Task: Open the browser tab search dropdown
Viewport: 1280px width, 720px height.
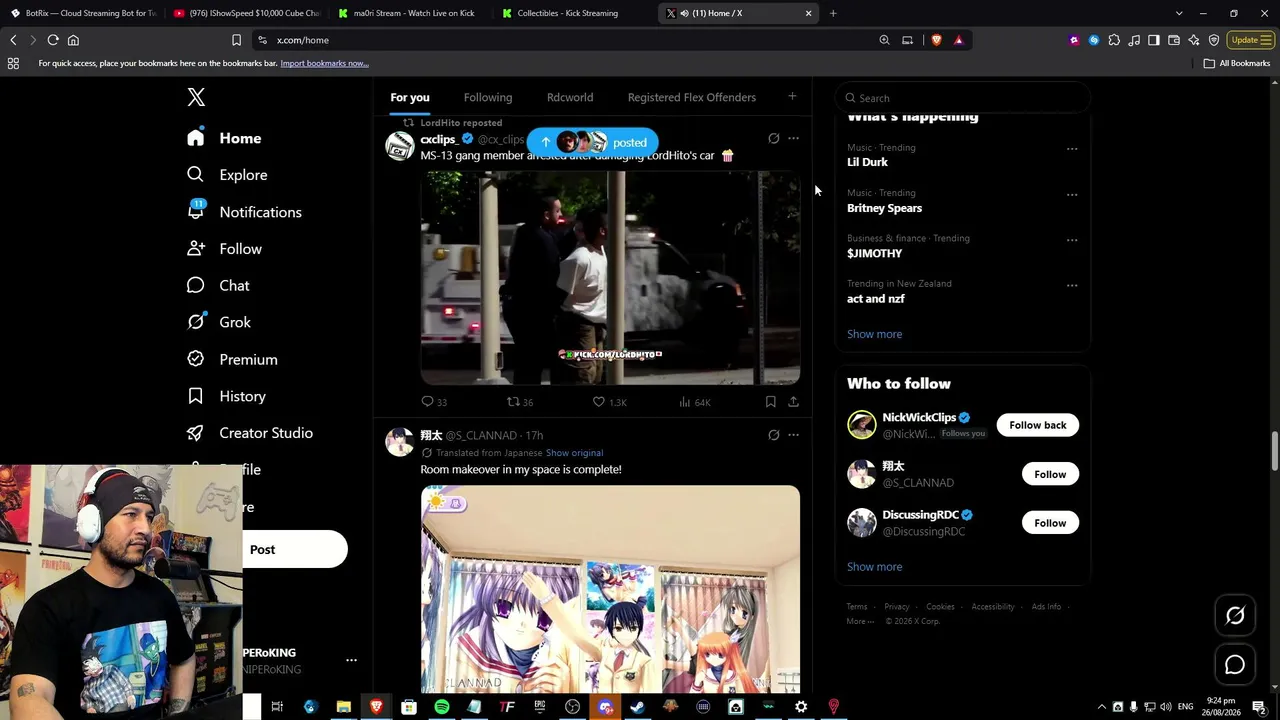Action: click(1179, 13)
